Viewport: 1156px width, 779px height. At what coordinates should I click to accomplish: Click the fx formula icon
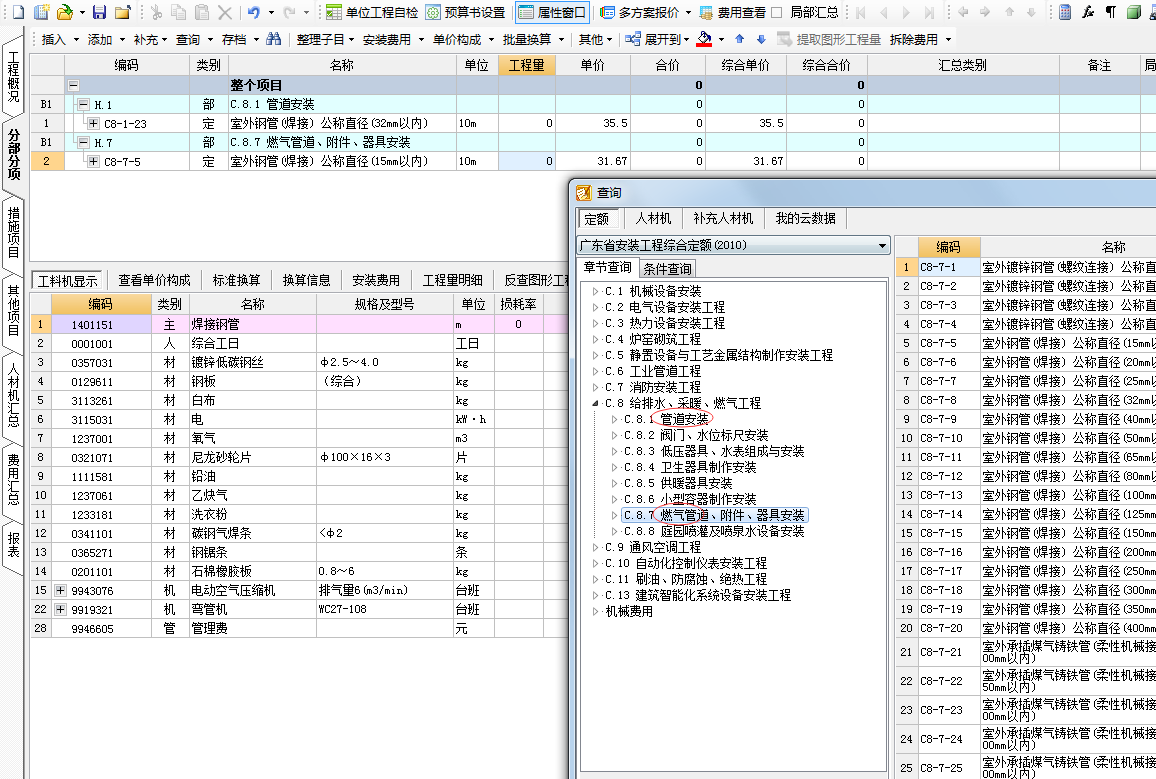point(1088,12)
